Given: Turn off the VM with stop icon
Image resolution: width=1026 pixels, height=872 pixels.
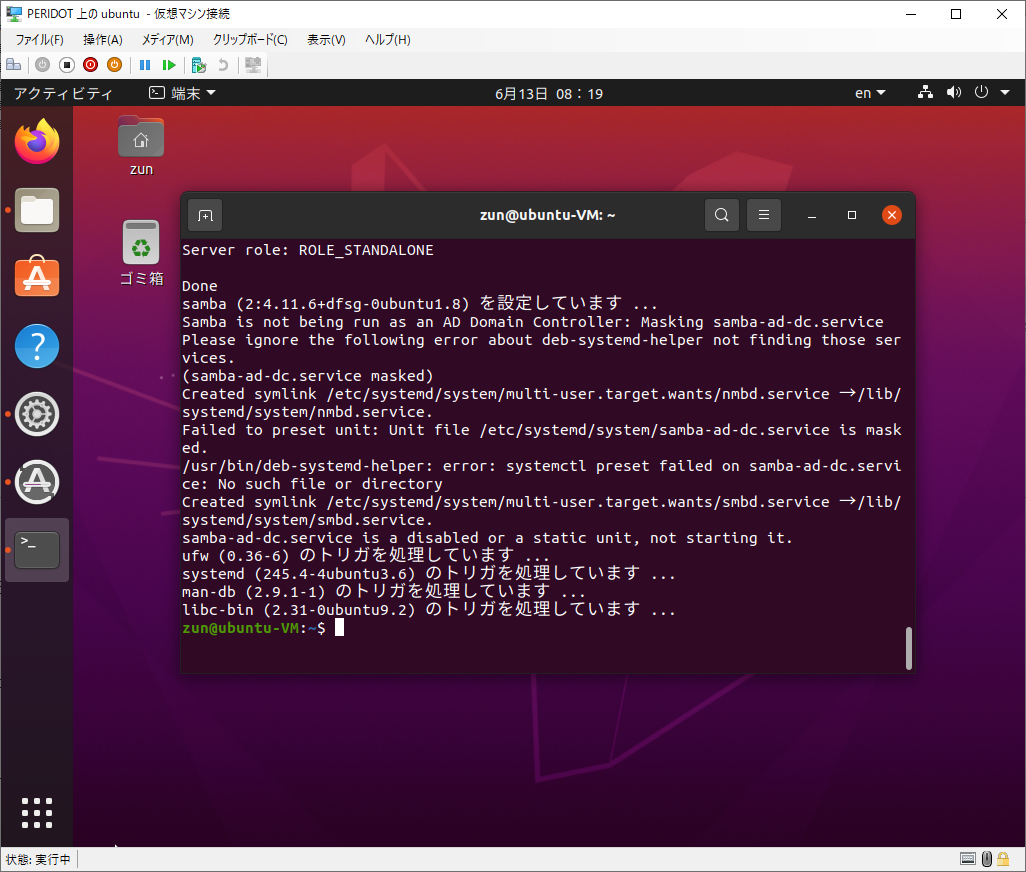Looking at the screenshot, I should 67,65.
